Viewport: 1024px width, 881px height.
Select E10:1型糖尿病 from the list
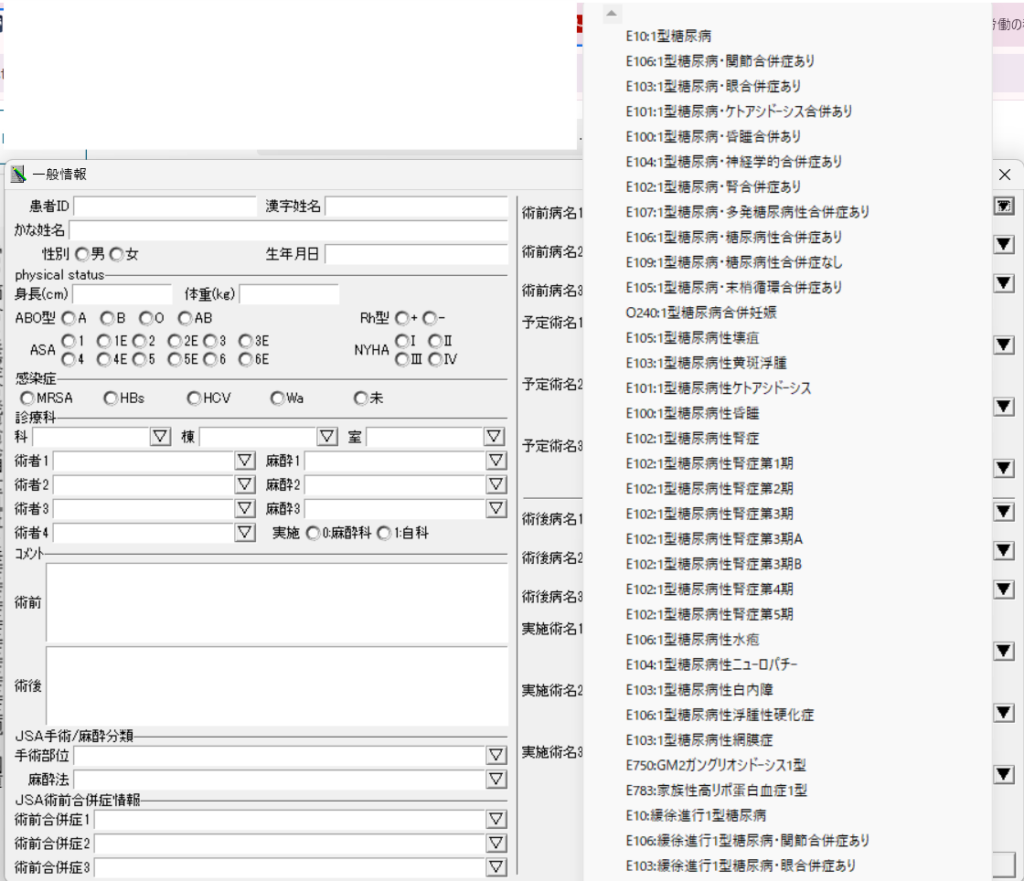[x=669, y=36]
